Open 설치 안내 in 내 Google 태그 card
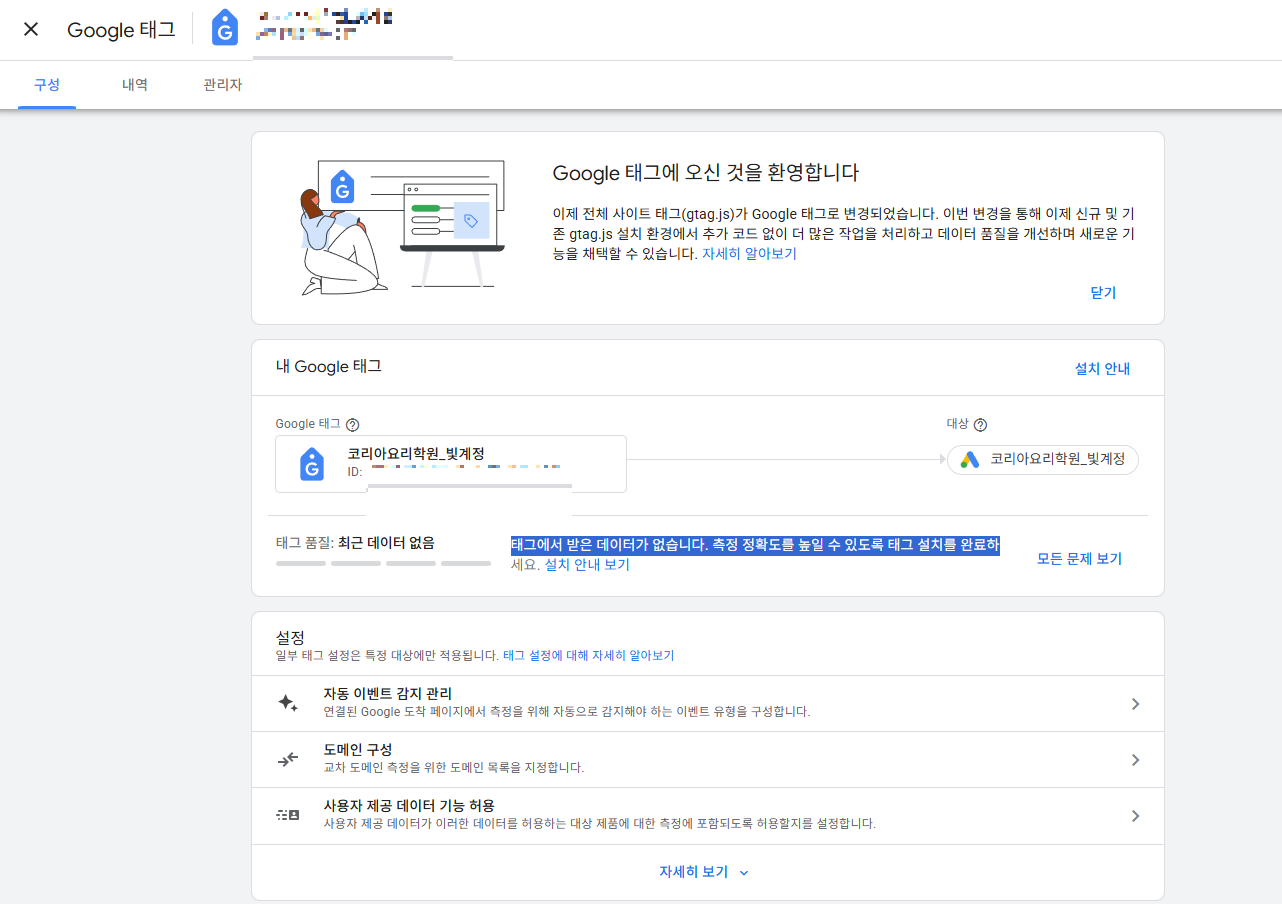Viewport: 1282px width, 904px height. (x=1102, y=368)
